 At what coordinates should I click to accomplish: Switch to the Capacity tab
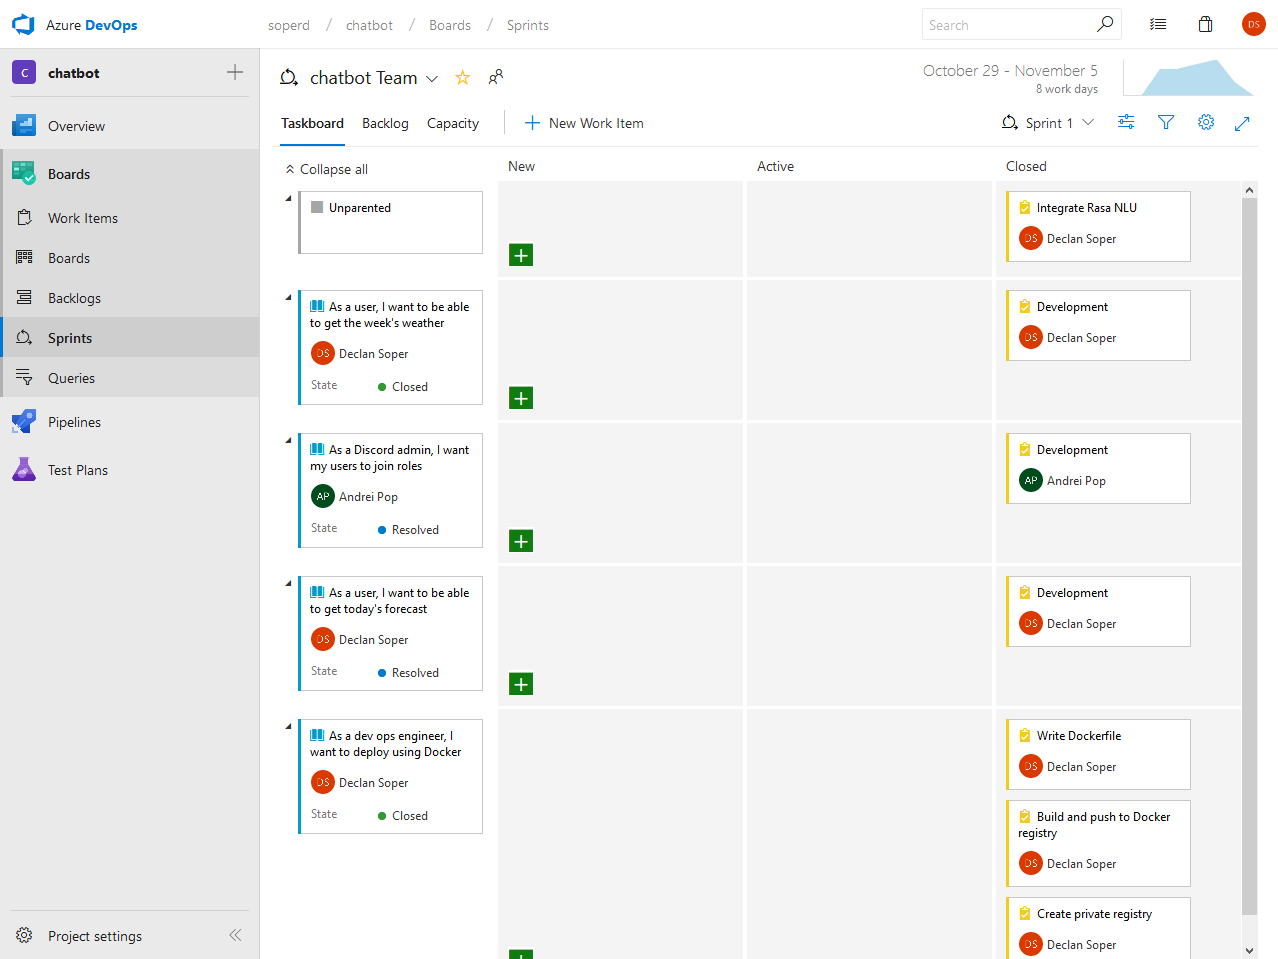(452, 123)
